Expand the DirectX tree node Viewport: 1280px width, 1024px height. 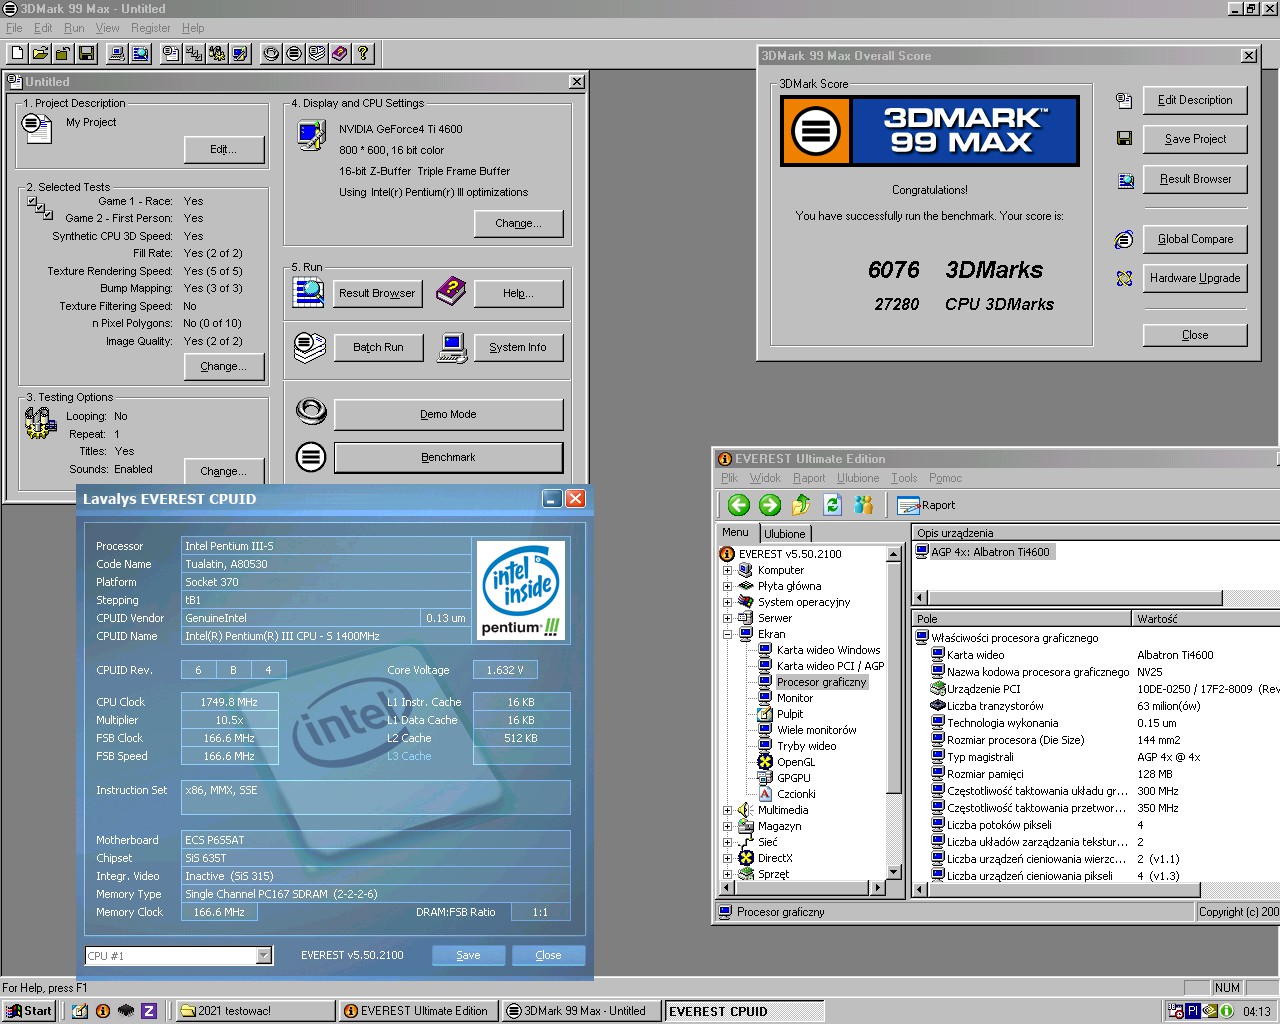click(727, 858)
